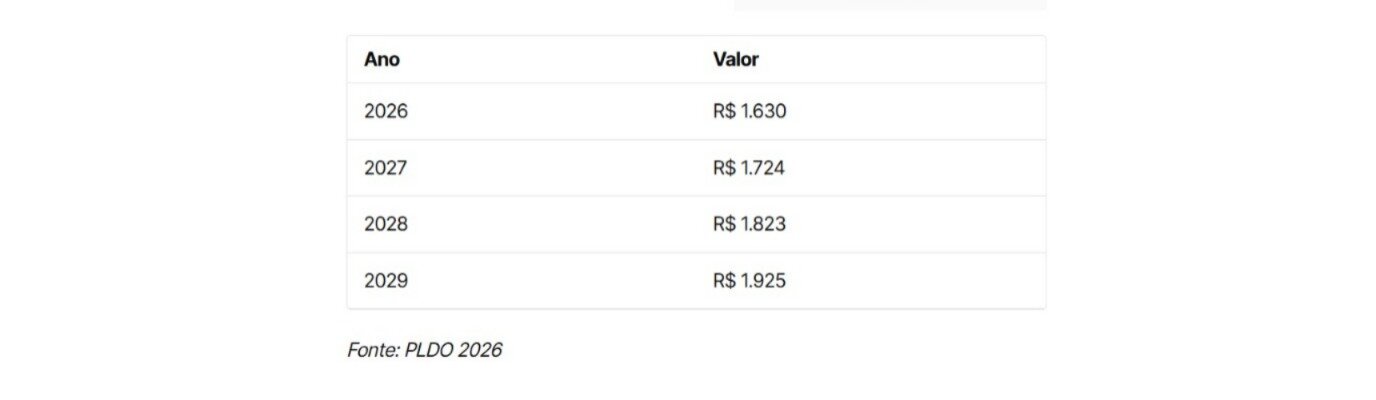
Task: Select the 2028 year cell
Action: coord(386,224)
